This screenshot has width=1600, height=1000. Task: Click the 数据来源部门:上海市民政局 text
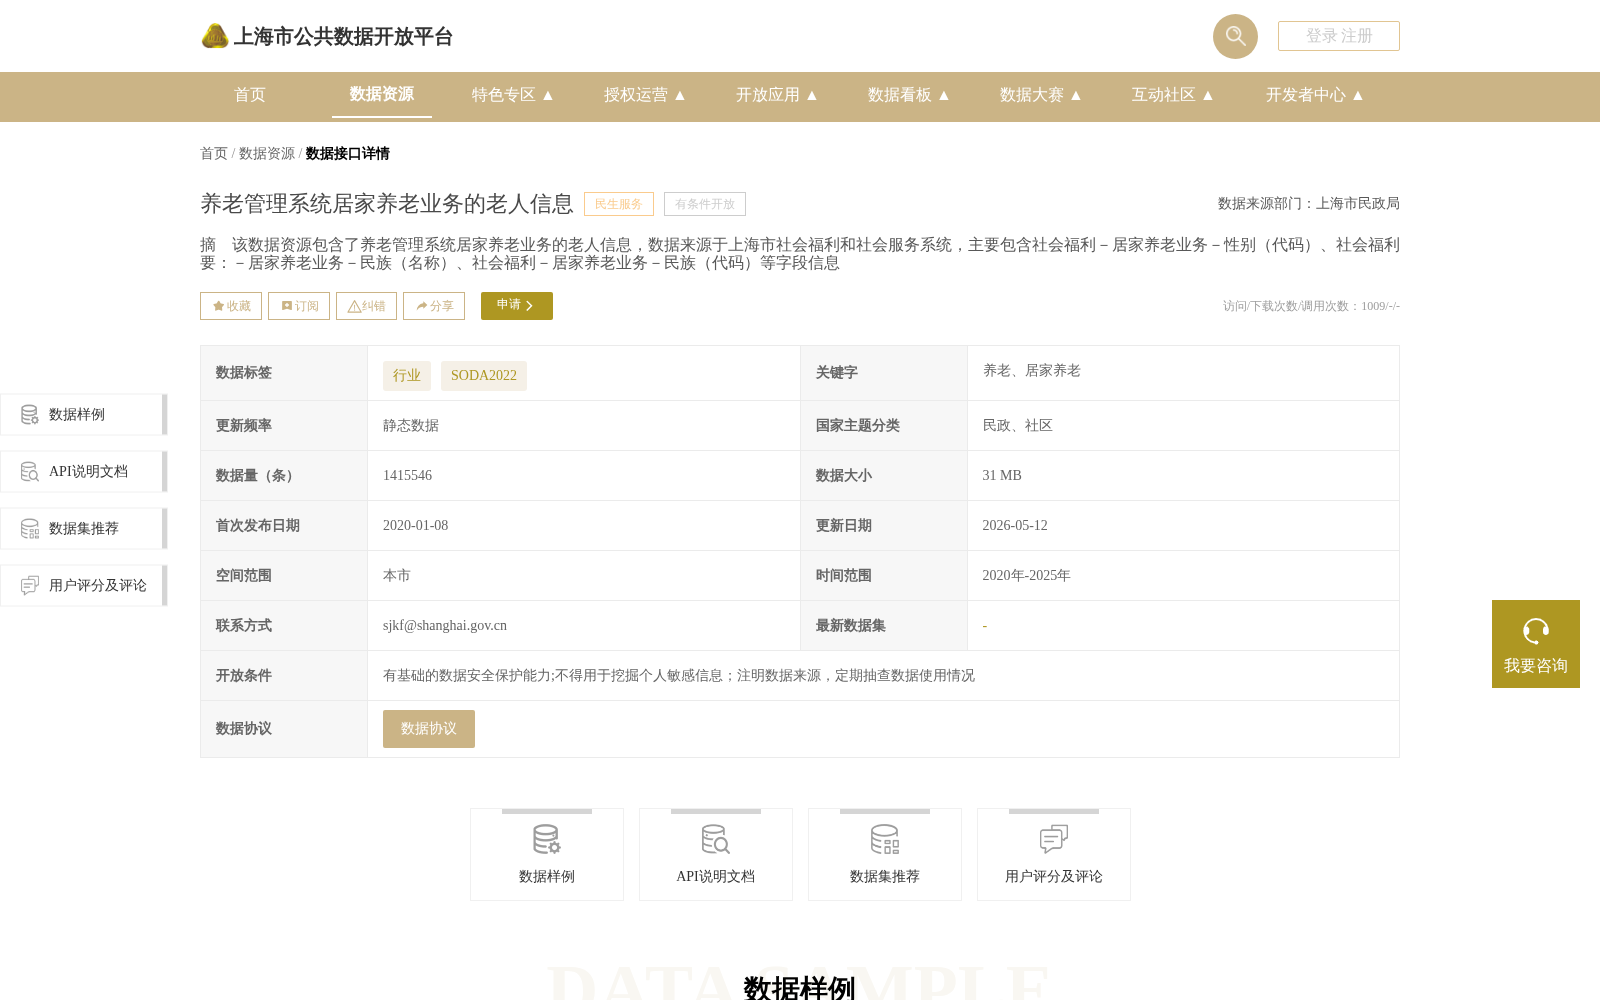coord(1309,204)
